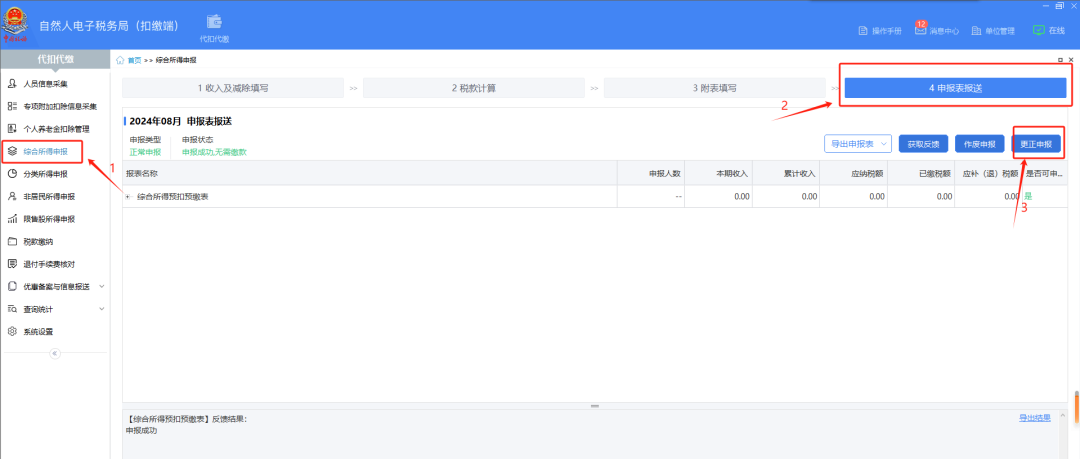The width and height of the screenshot is (1080, 459).
Task: Expand the 综合所得预扣预缴表 row
Action: click(128, 197)
